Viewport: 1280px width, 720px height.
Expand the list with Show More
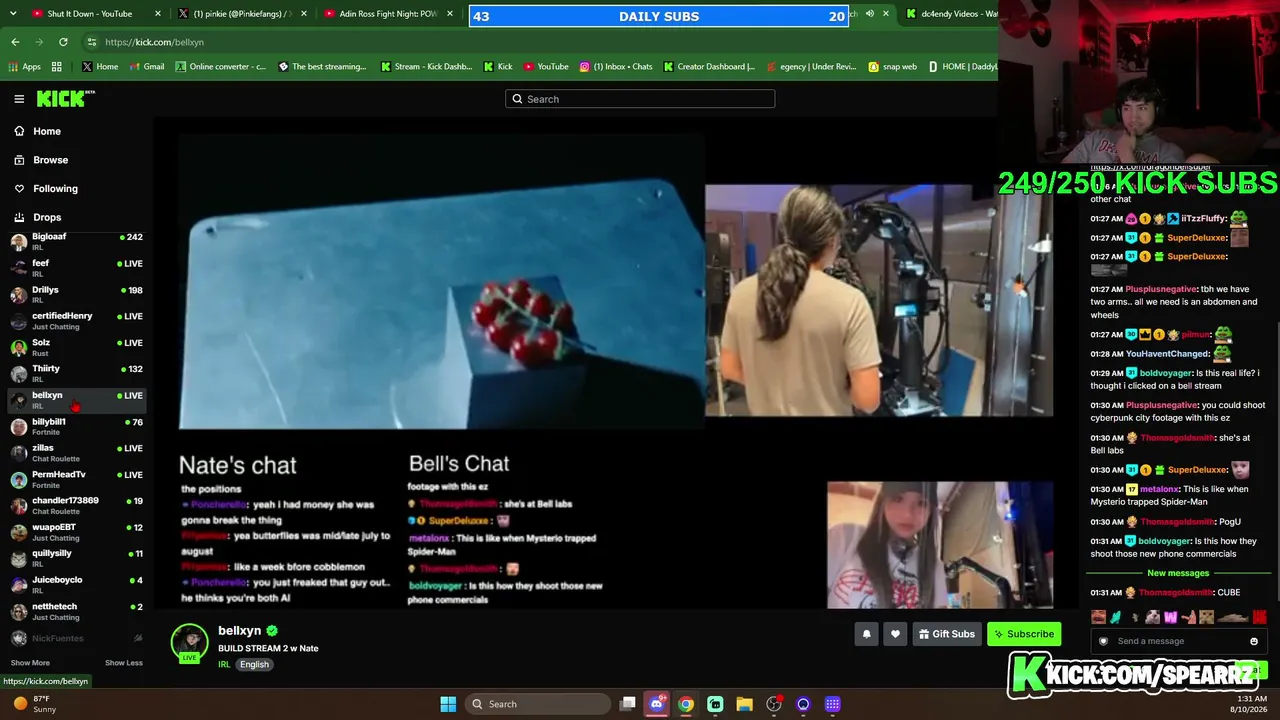pyautogui.click(x=30, y=663)
